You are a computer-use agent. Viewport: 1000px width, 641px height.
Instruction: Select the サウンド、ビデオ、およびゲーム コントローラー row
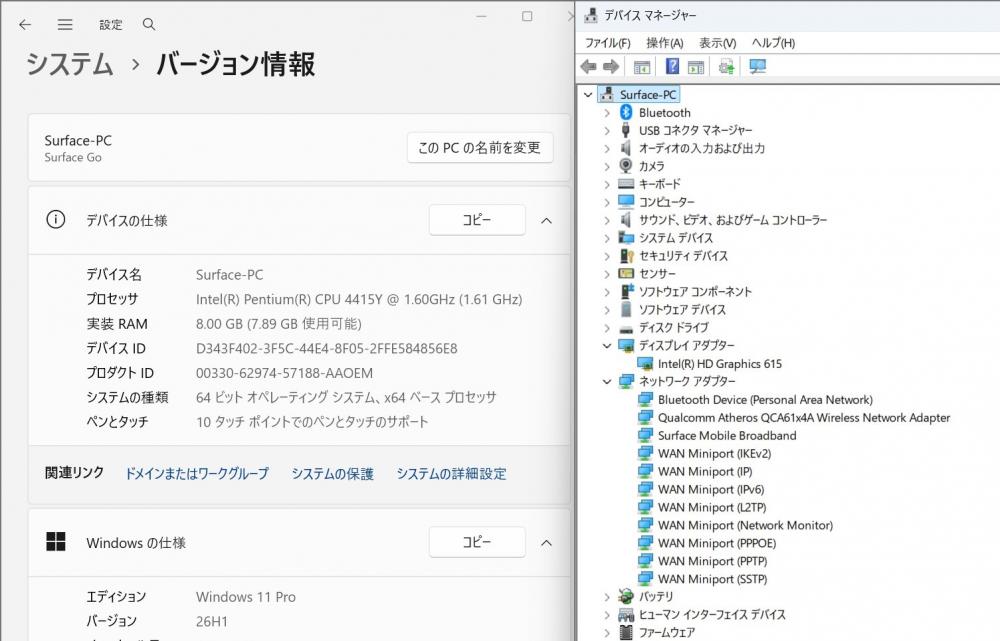coord(733,220)
